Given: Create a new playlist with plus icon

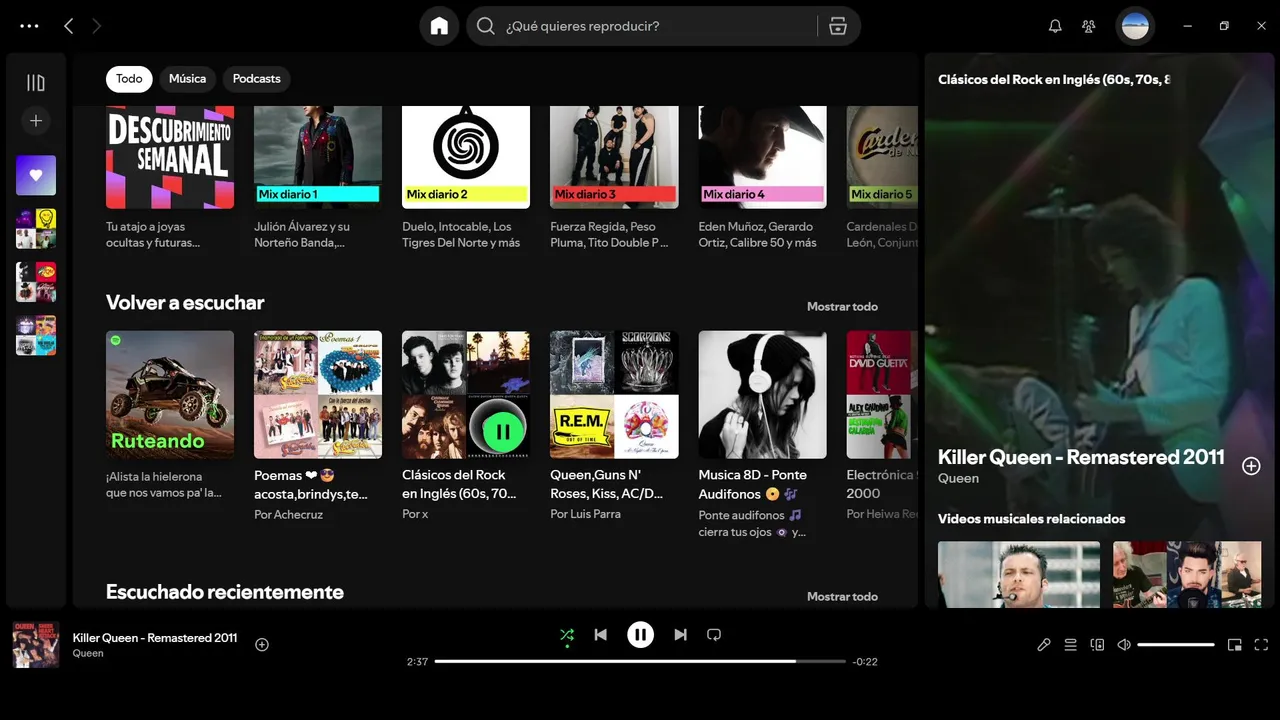Looking at the screenshot, I should point(36,121).
